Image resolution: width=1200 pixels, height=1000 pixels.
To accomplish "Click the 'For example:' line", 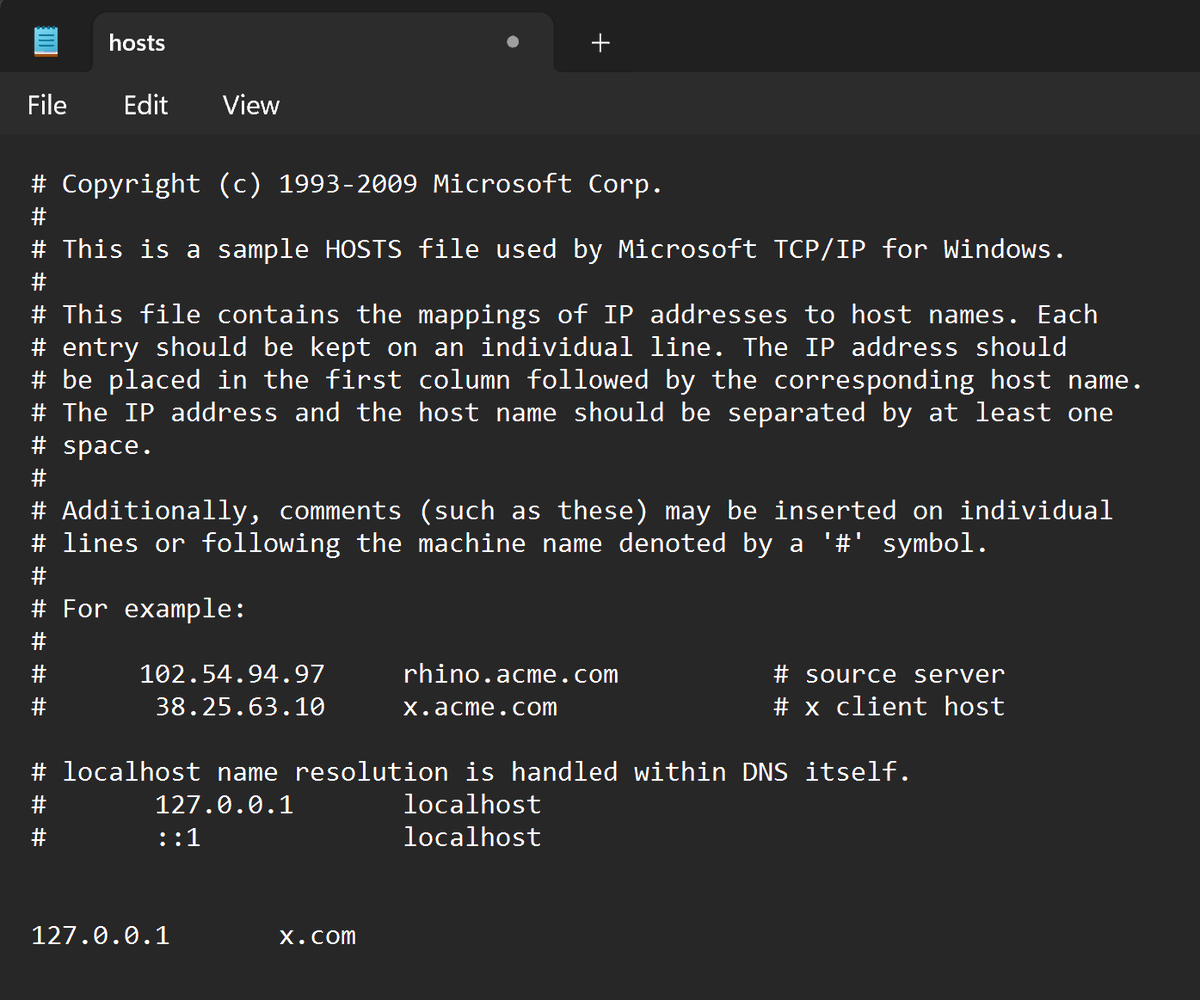I will coord(138,609).
